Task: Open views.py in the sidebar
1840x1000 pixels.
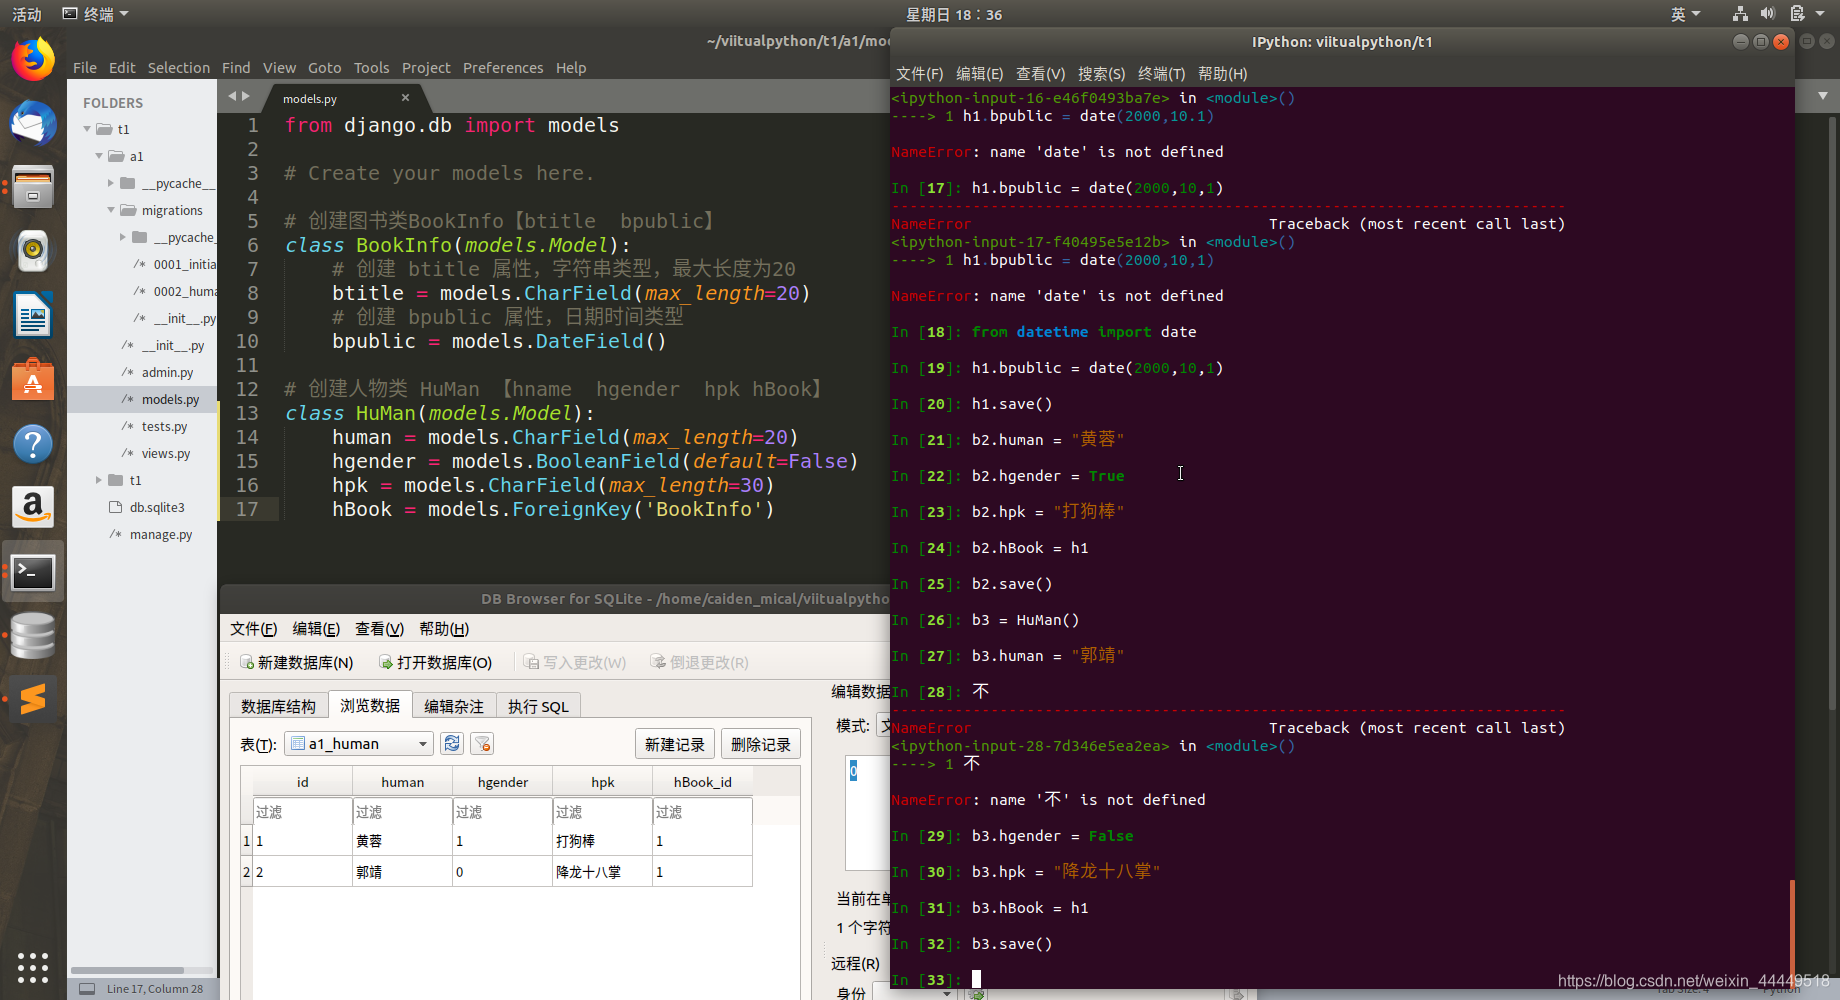Action: point(166,453)
